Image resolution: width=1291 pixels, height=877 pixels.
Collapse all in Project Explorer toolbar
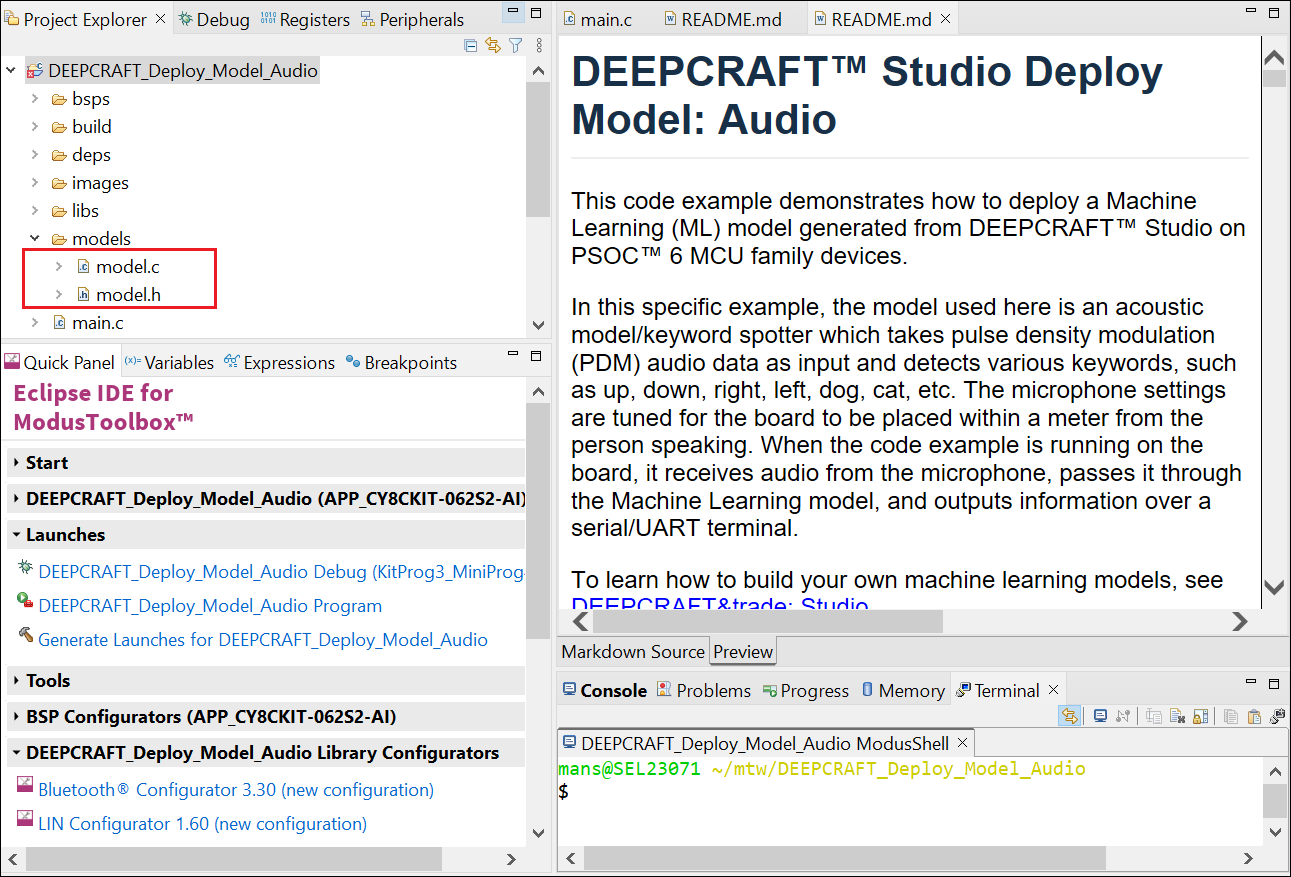tap(471, 45)
